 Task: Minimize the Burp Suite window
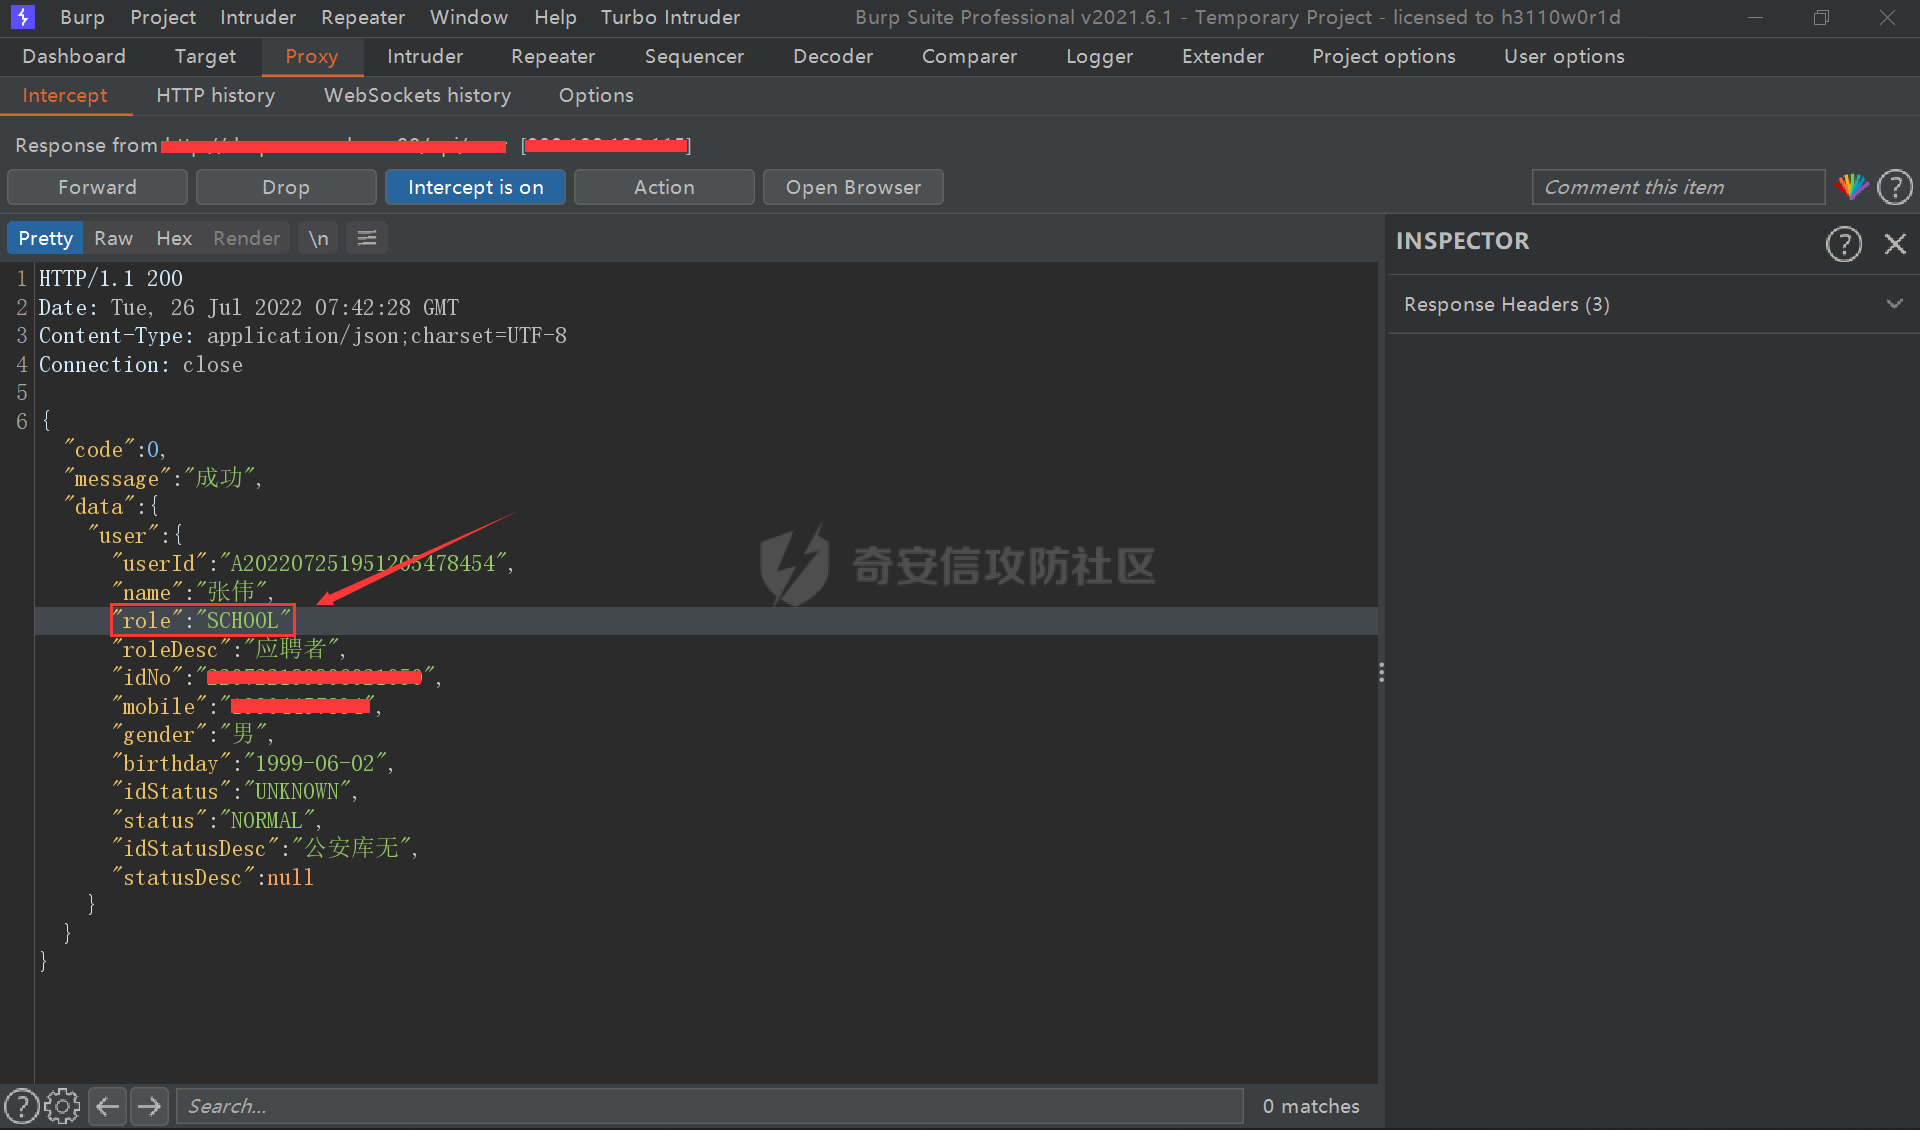(x=1755, y=17)
